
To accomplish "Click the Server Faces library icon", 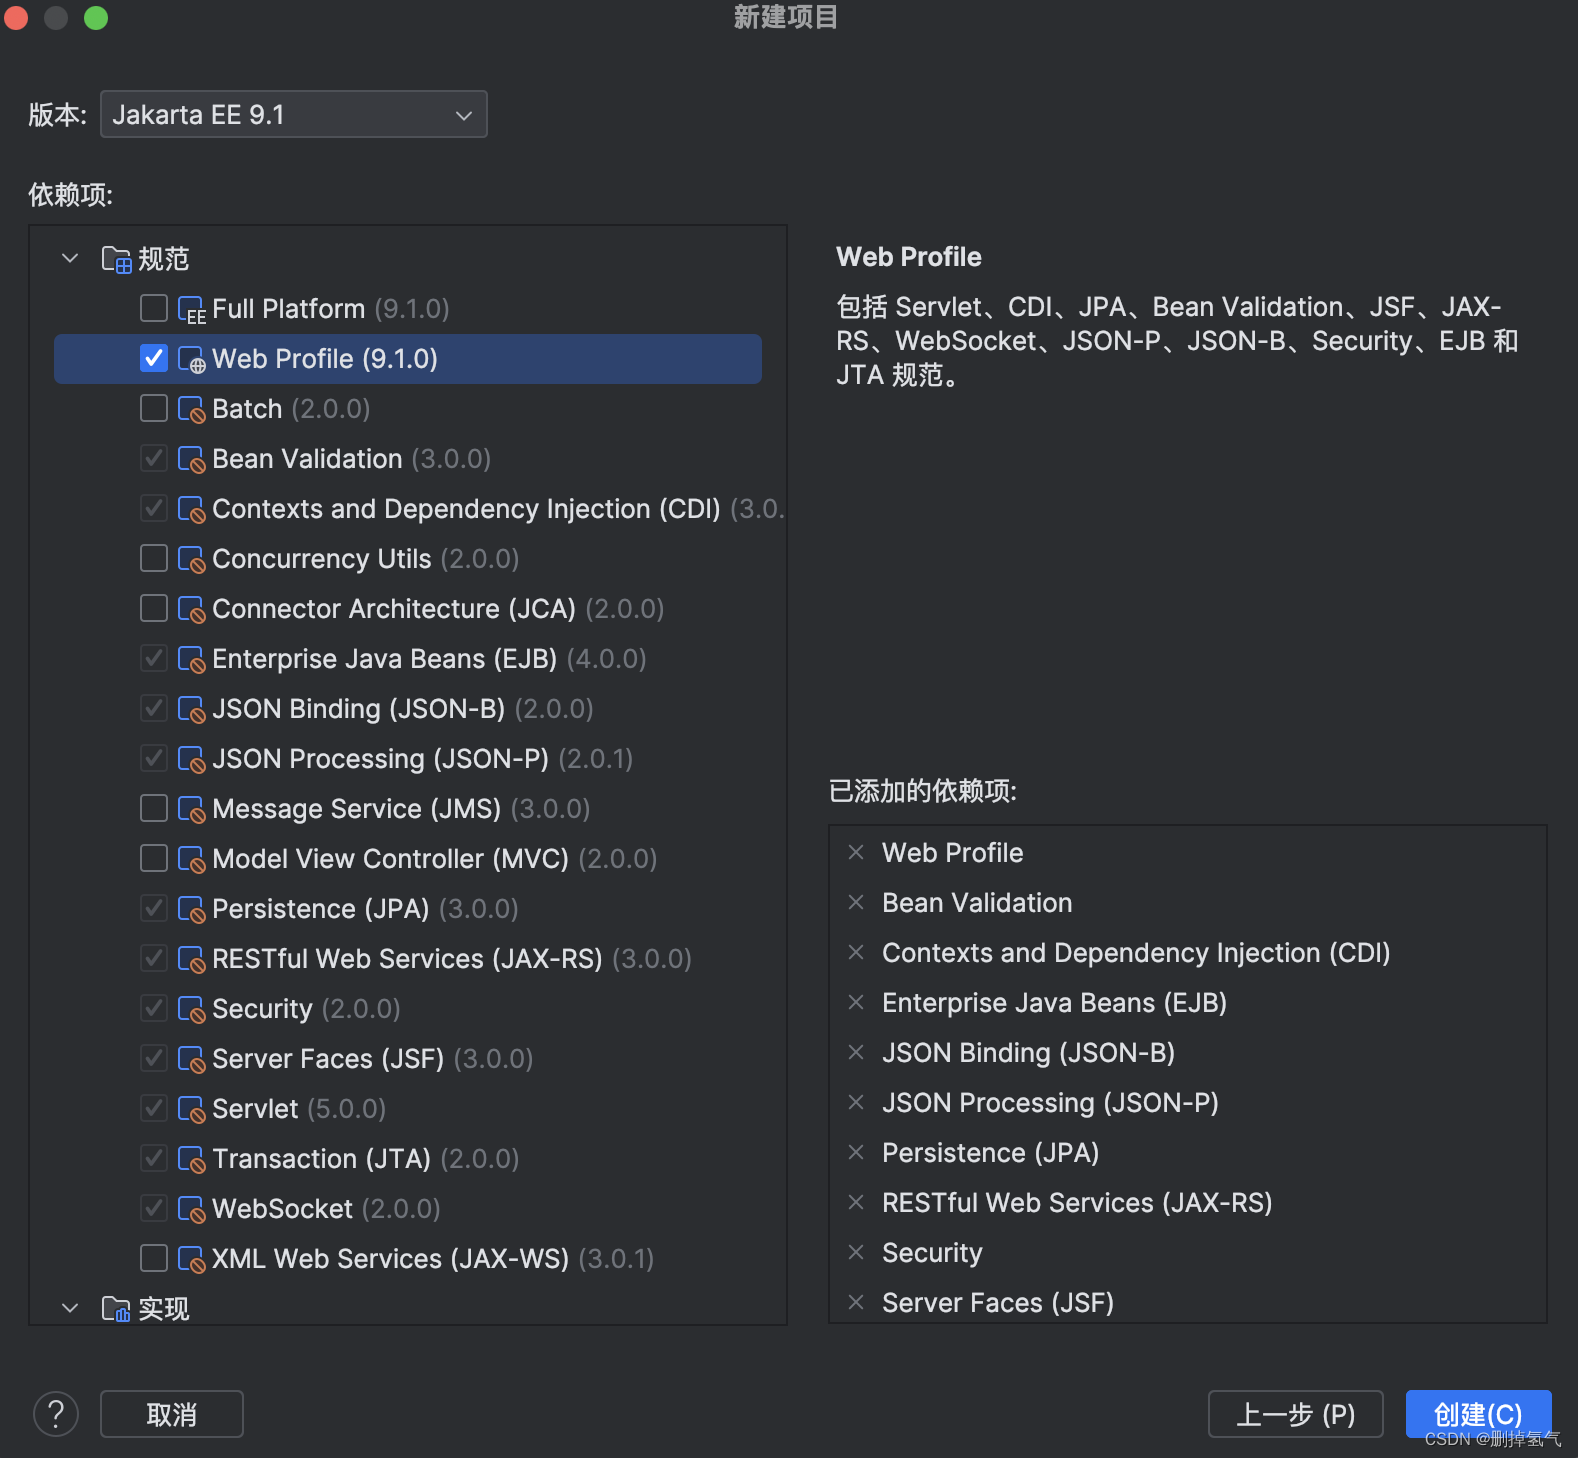I will (192, 1060).
